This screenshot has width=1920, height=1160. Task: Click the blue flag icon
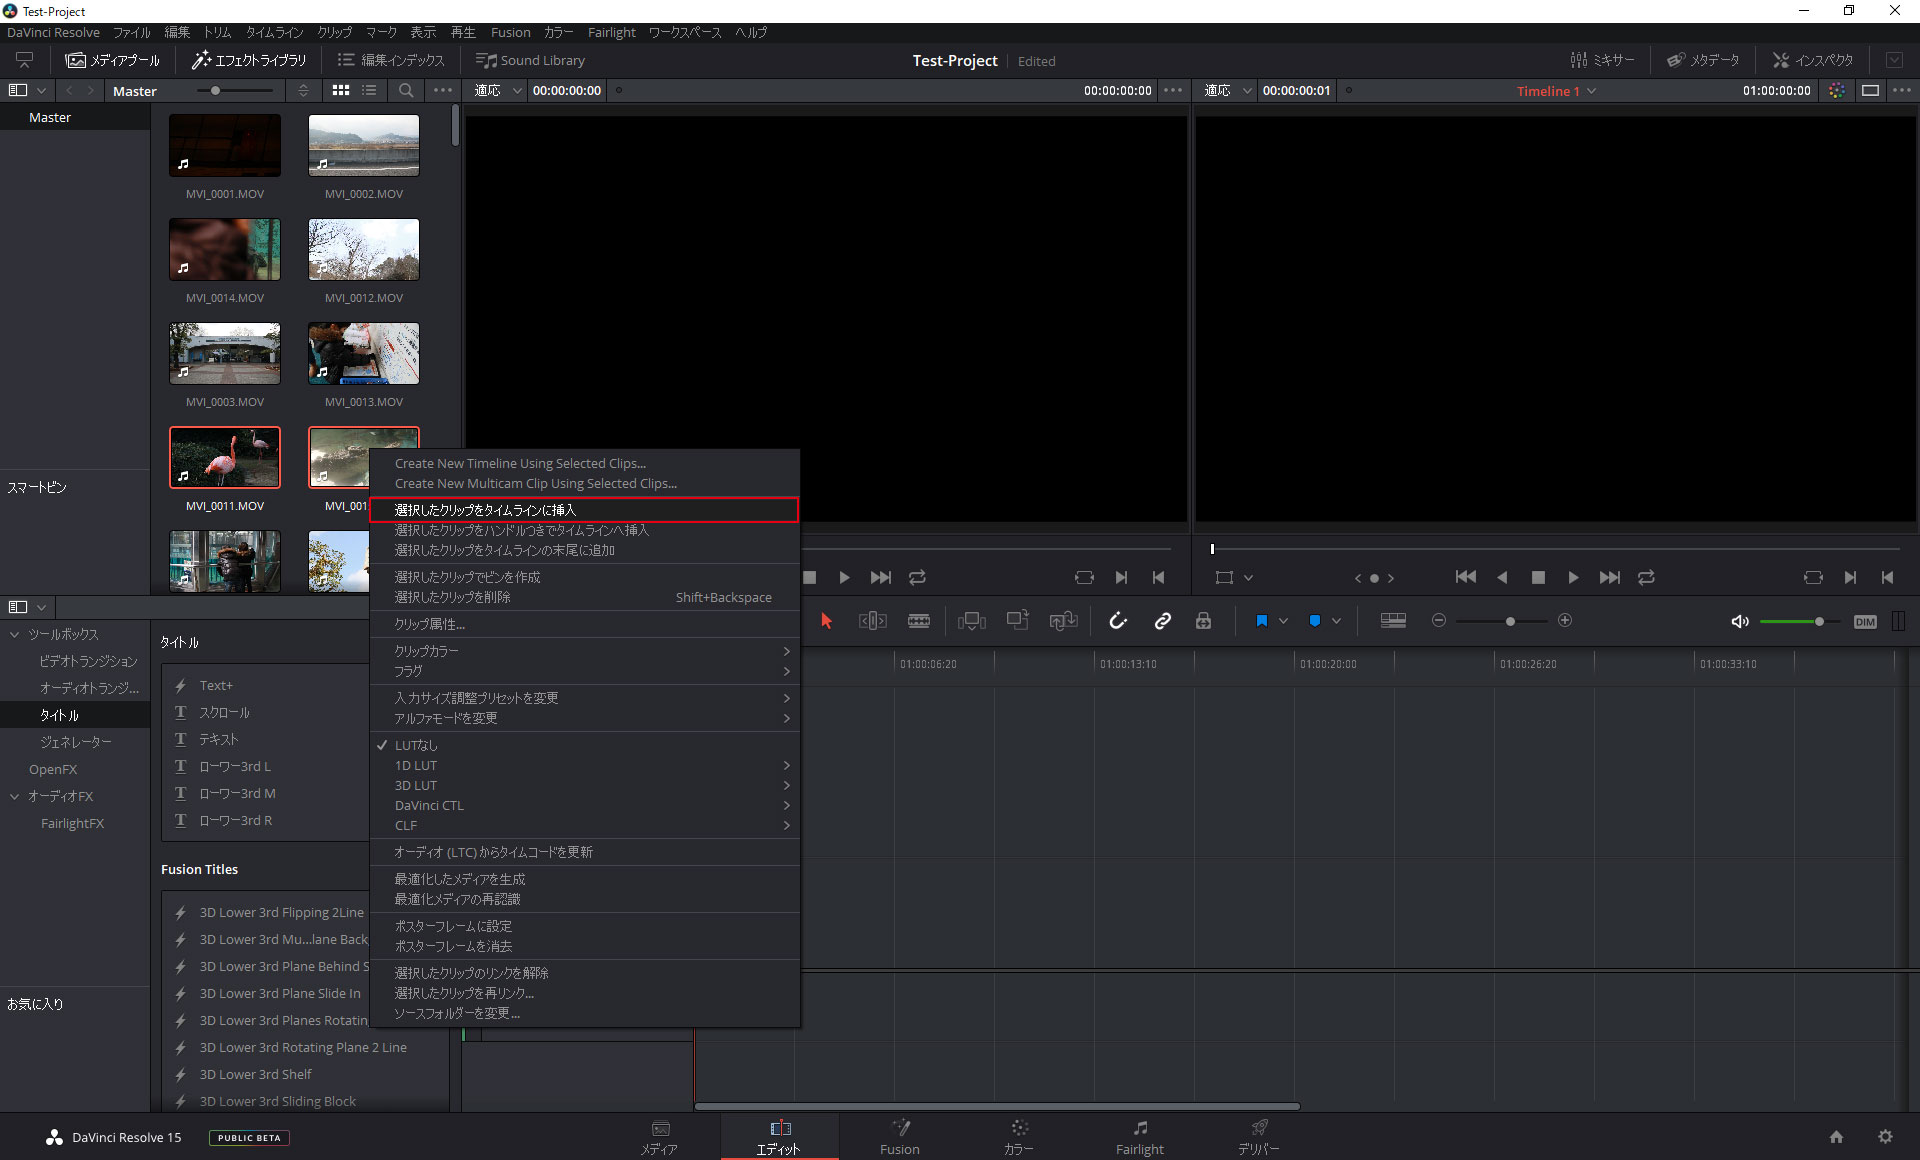[x=1262, y=621]
